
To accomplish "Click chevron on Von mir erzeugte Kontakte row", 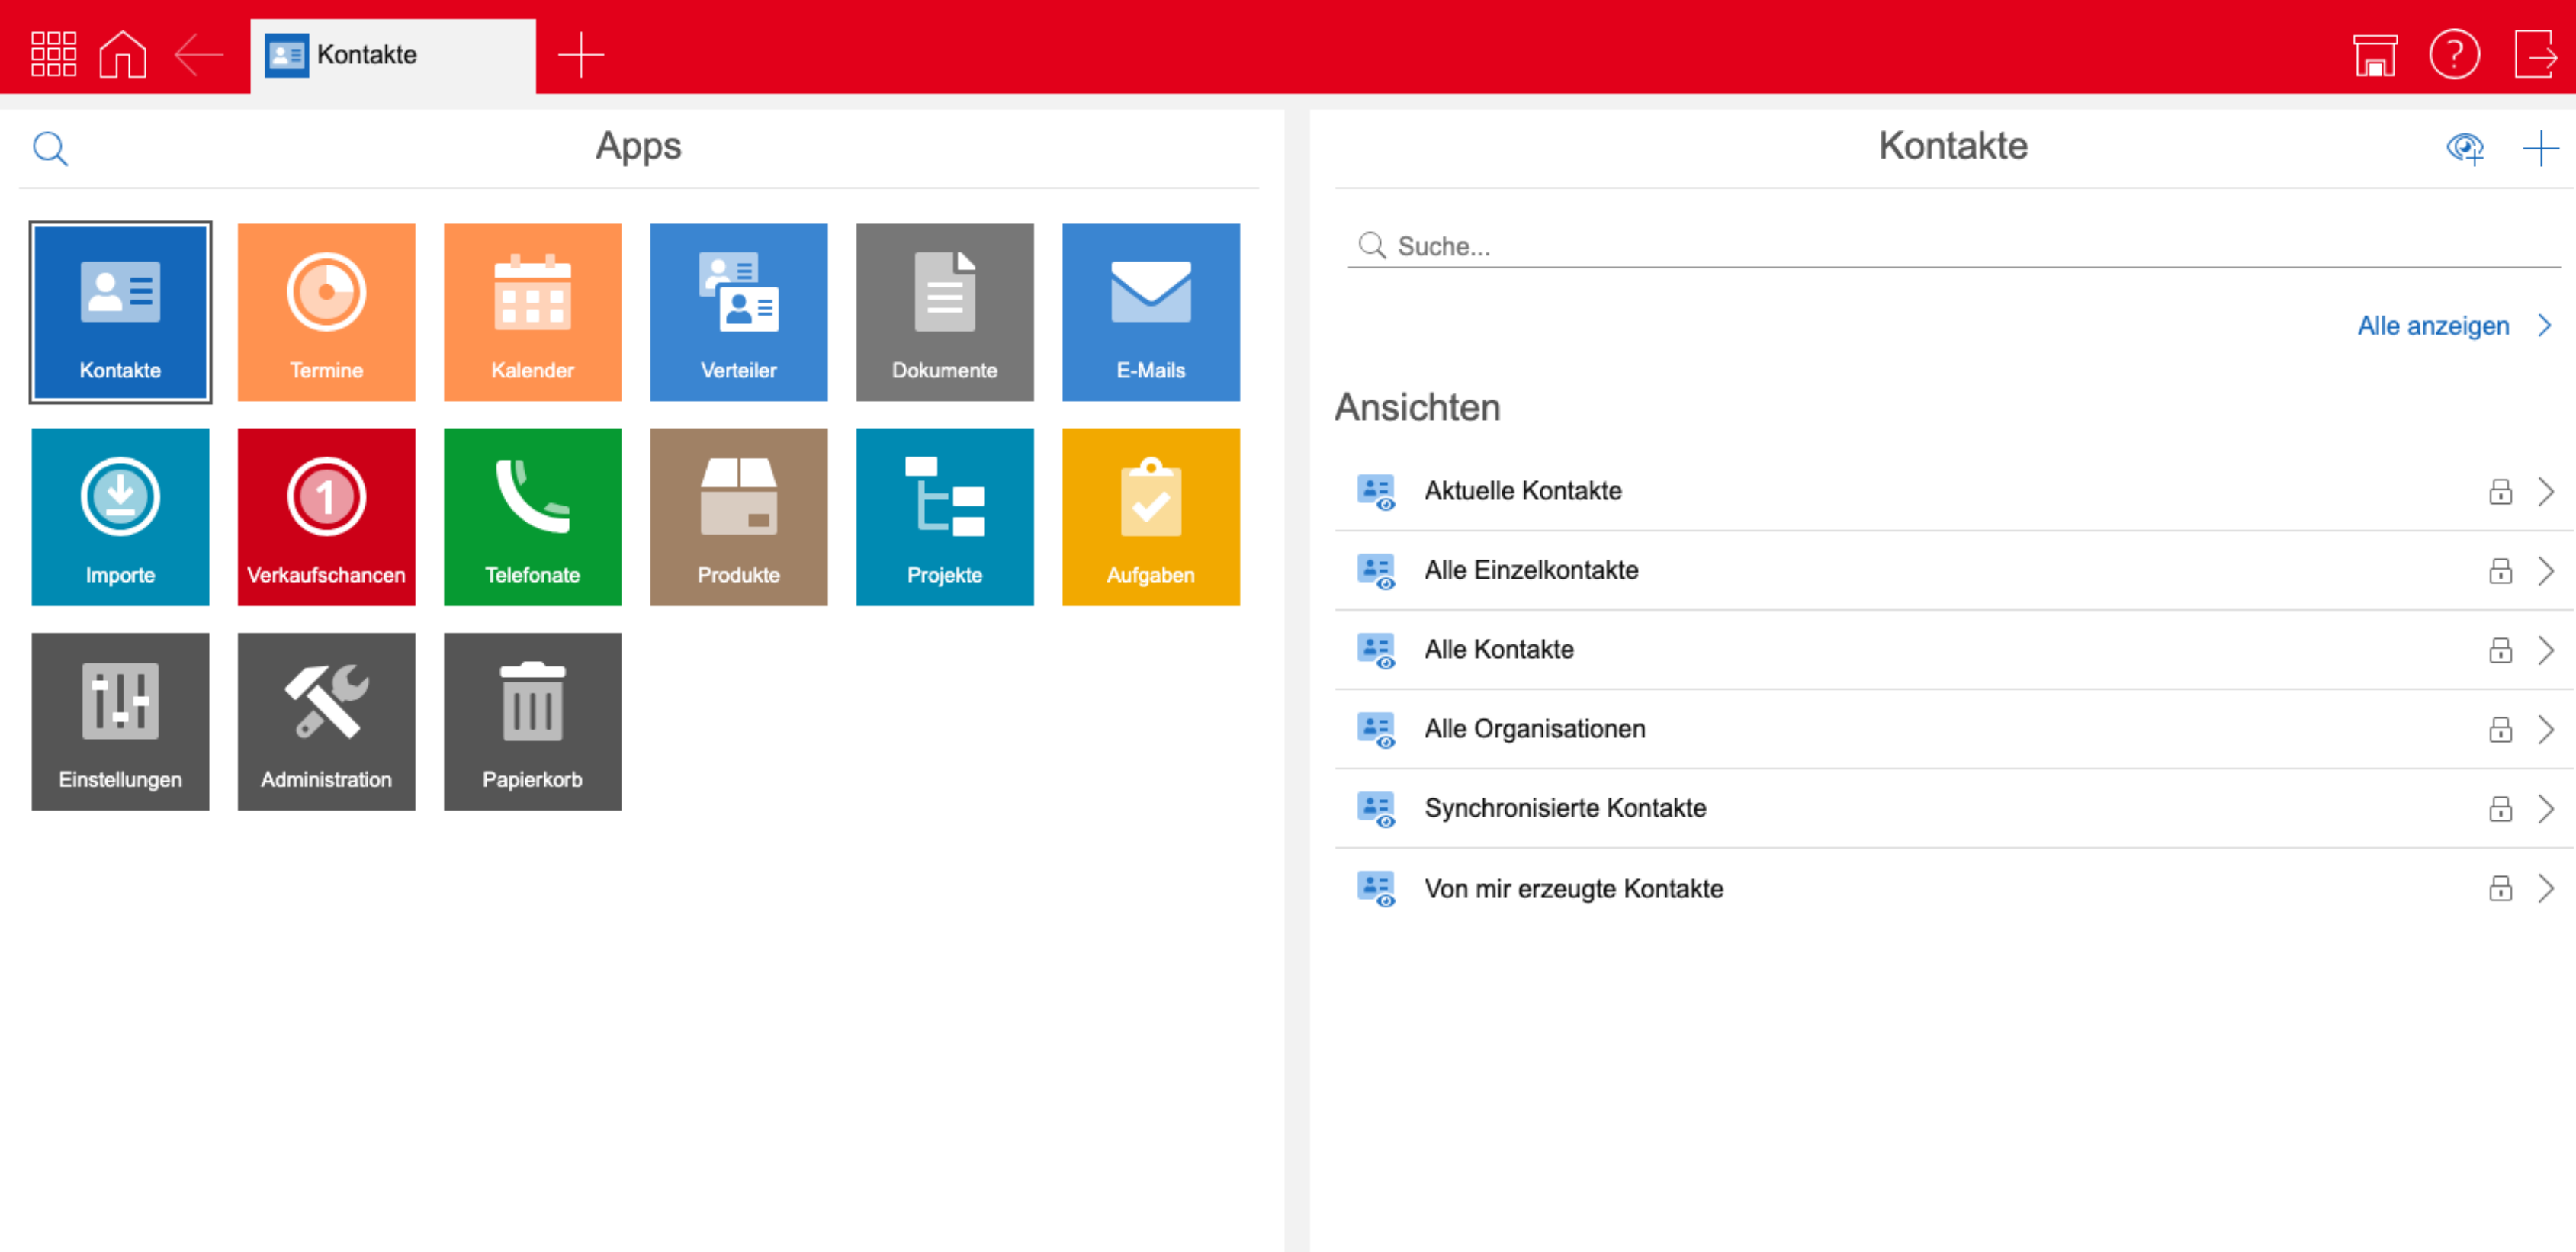I will (2546, 888).
